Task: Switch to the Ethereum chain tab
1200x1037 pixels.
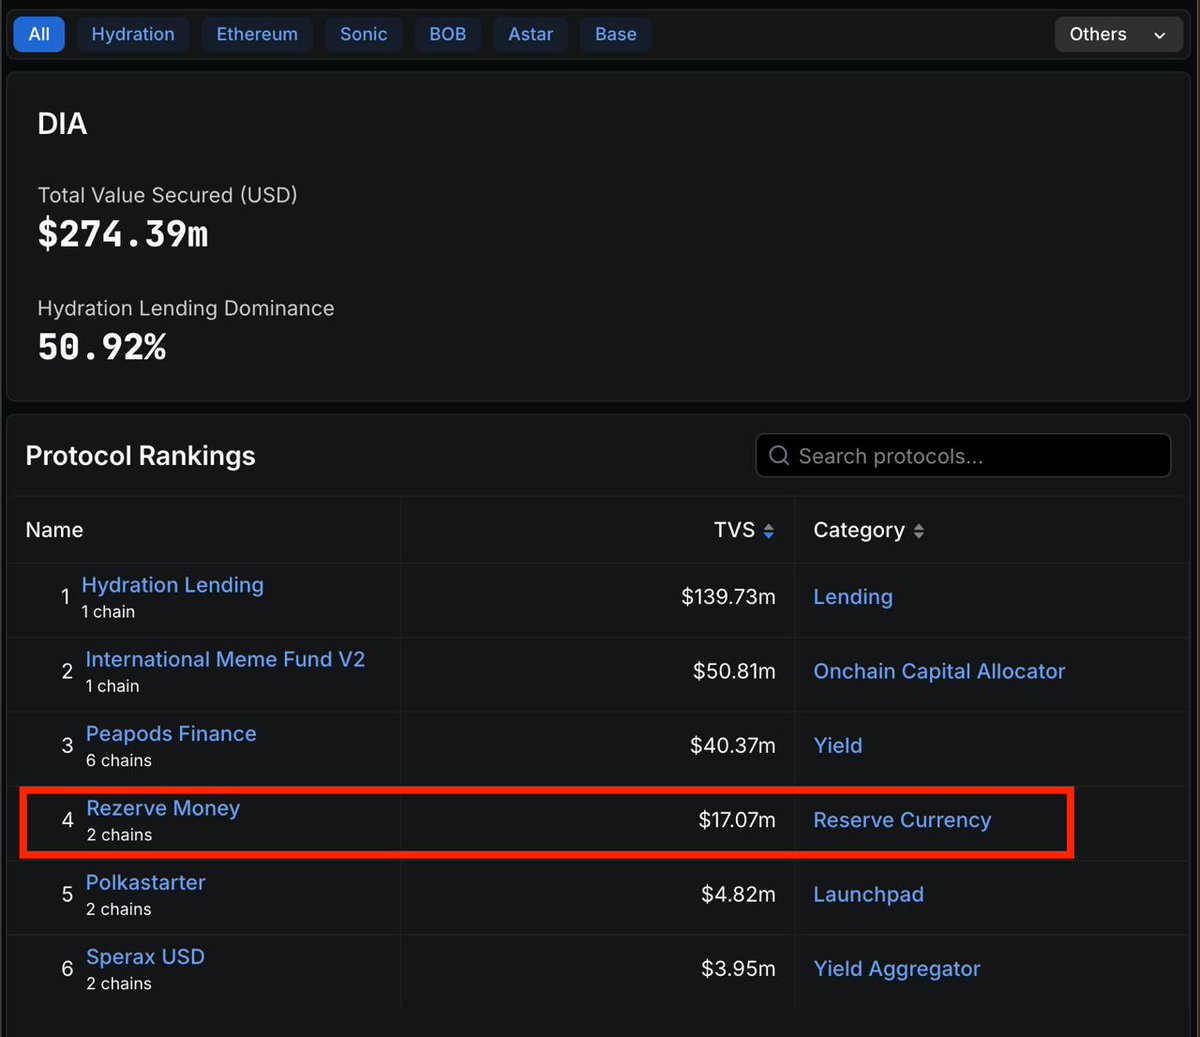Action: tap(257, 34)
